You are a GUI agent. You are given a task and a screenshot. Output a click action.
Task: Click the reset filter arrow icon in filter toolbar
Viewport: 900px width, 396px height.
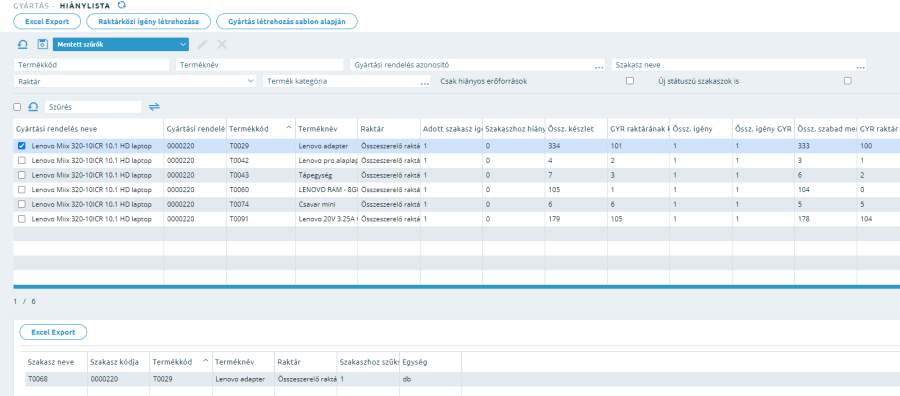22,44
